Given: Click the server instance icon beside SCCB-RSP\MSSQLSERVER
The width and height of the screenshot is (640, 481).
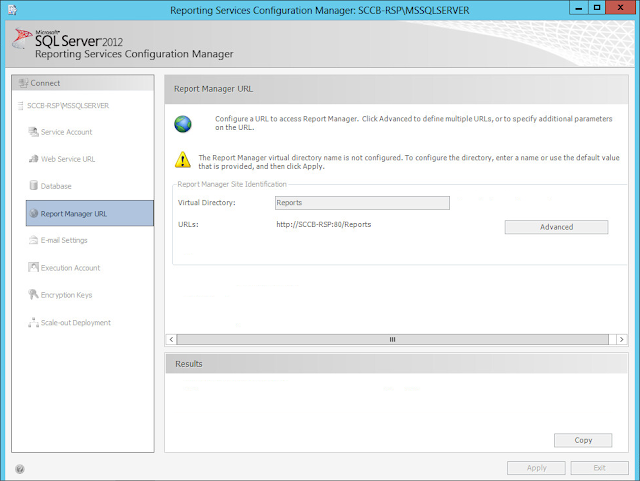Looking at the screenshot, I should coord(20,106).
